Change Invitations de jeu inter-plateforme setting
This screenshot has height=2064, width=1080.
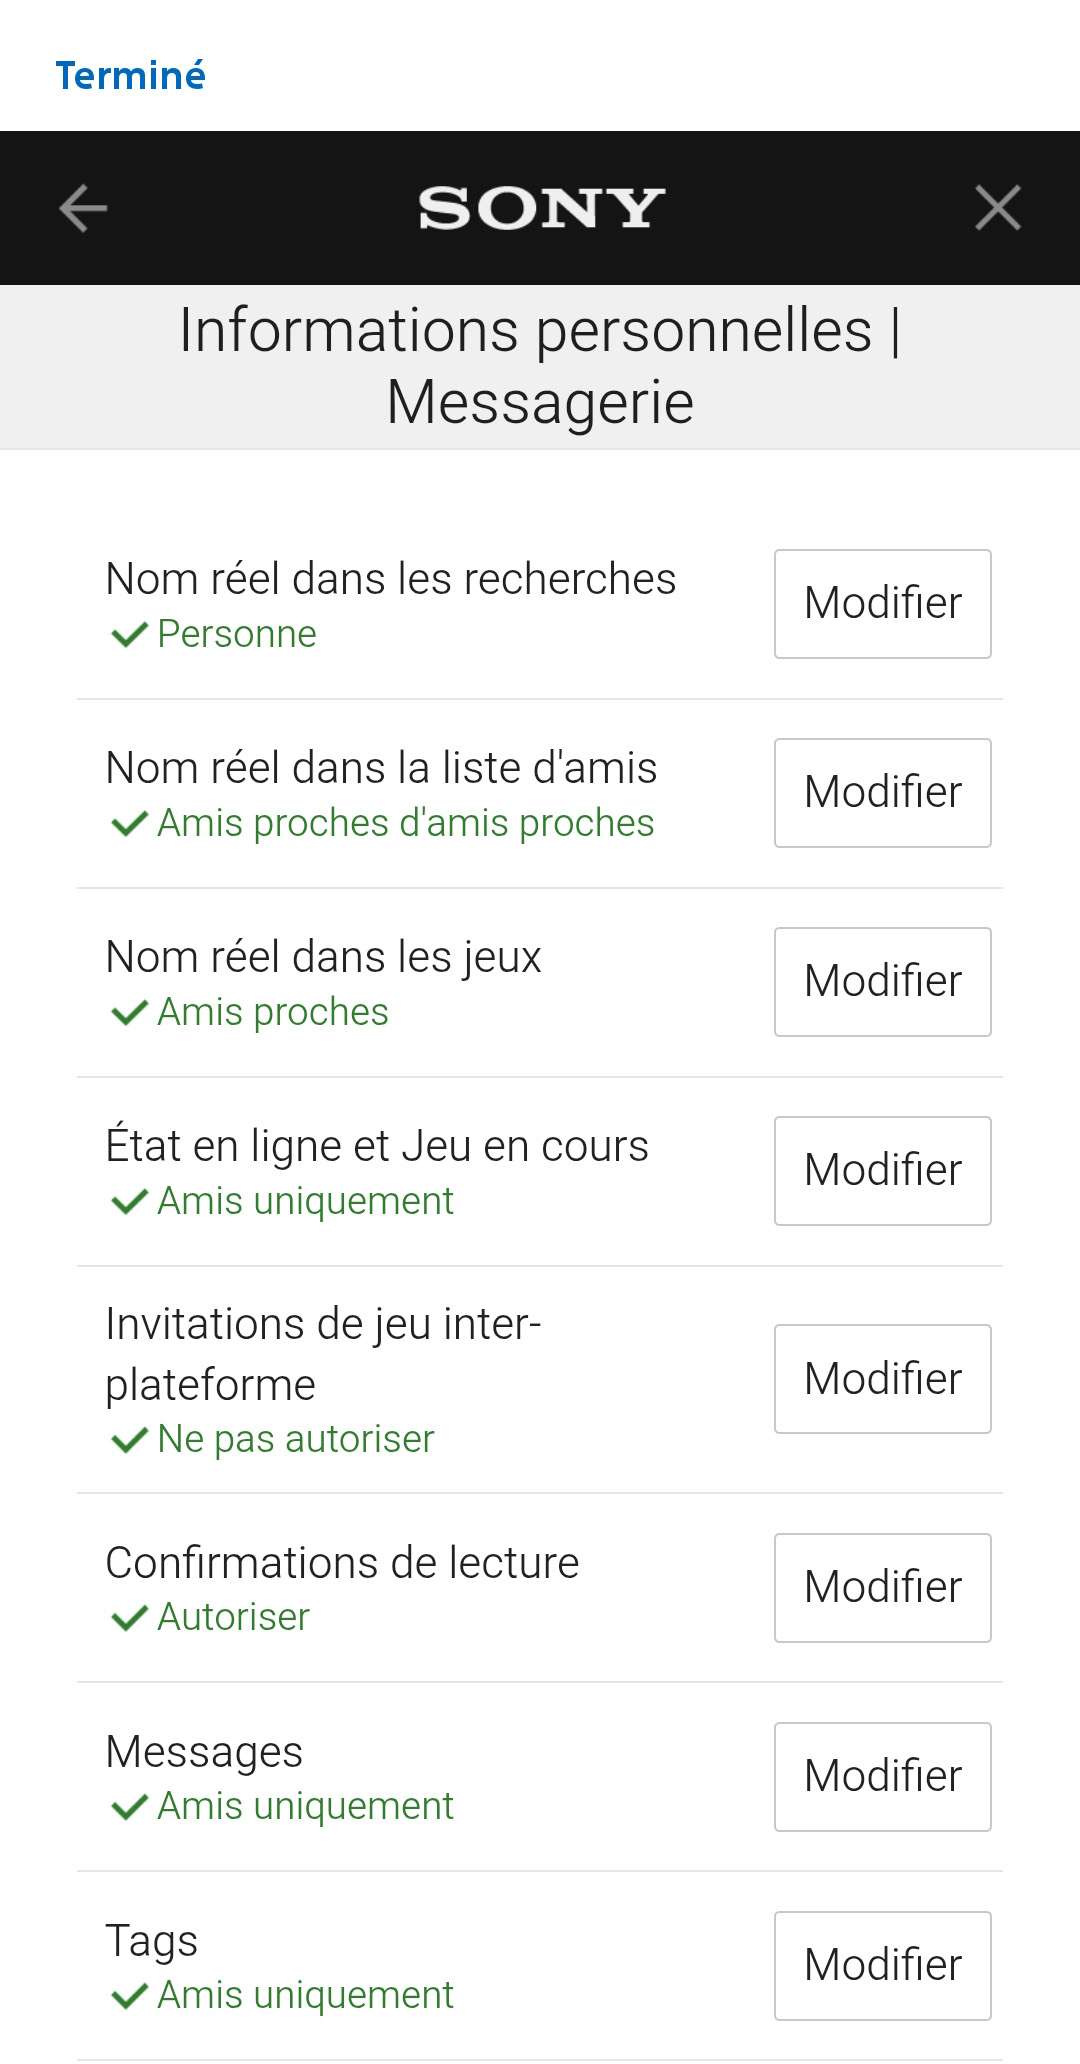882,1379
